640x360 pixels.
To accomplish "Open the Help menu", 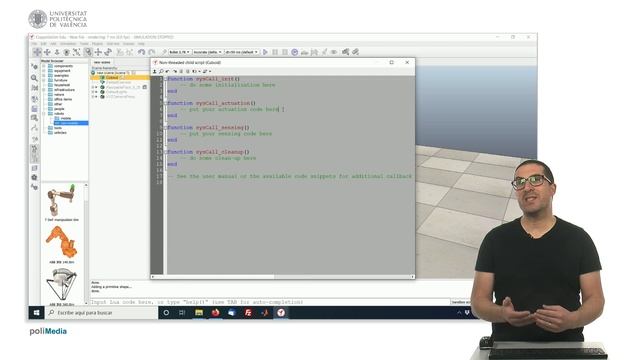I will pyautogui.click(x=141, y=44).
